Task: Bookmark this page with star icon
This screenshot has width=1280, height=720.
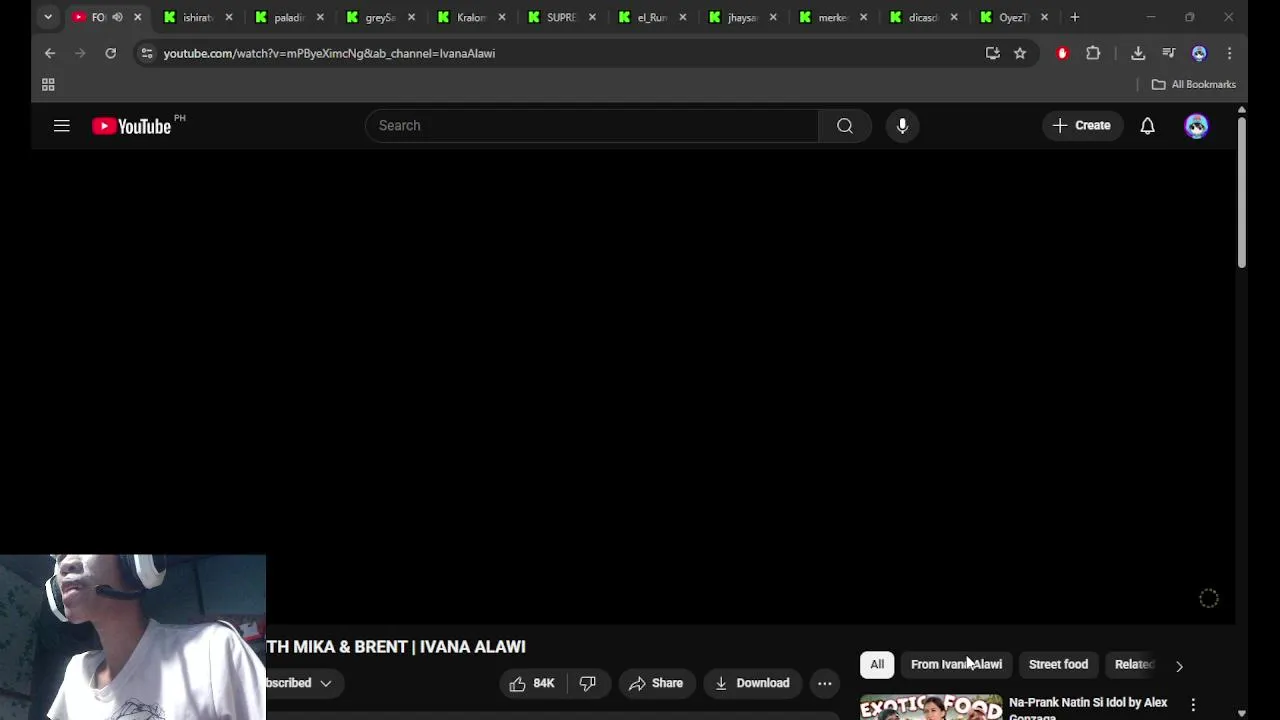Action: pyautogui.click(x=1020, y=53)
